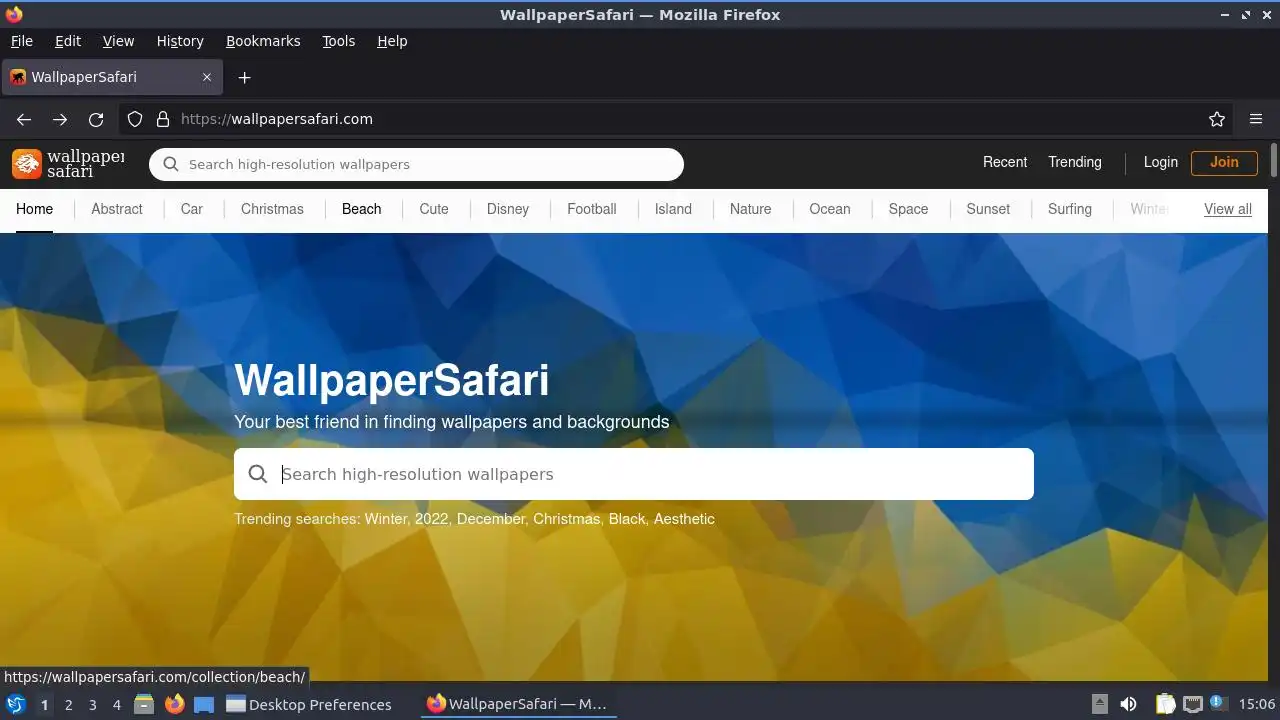Reload the page with the refresh icon
This screenshot has height=720, width=1280.
pyautogui.click(x=96, y=119)
